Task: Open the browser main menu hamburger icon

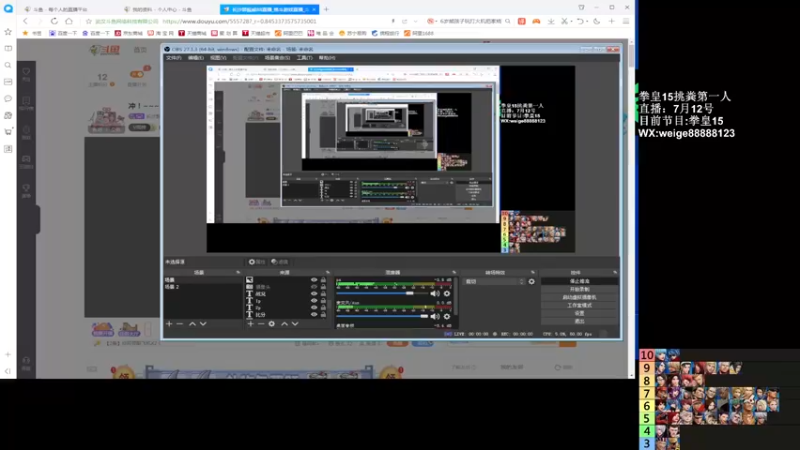Action: [626, 21]
